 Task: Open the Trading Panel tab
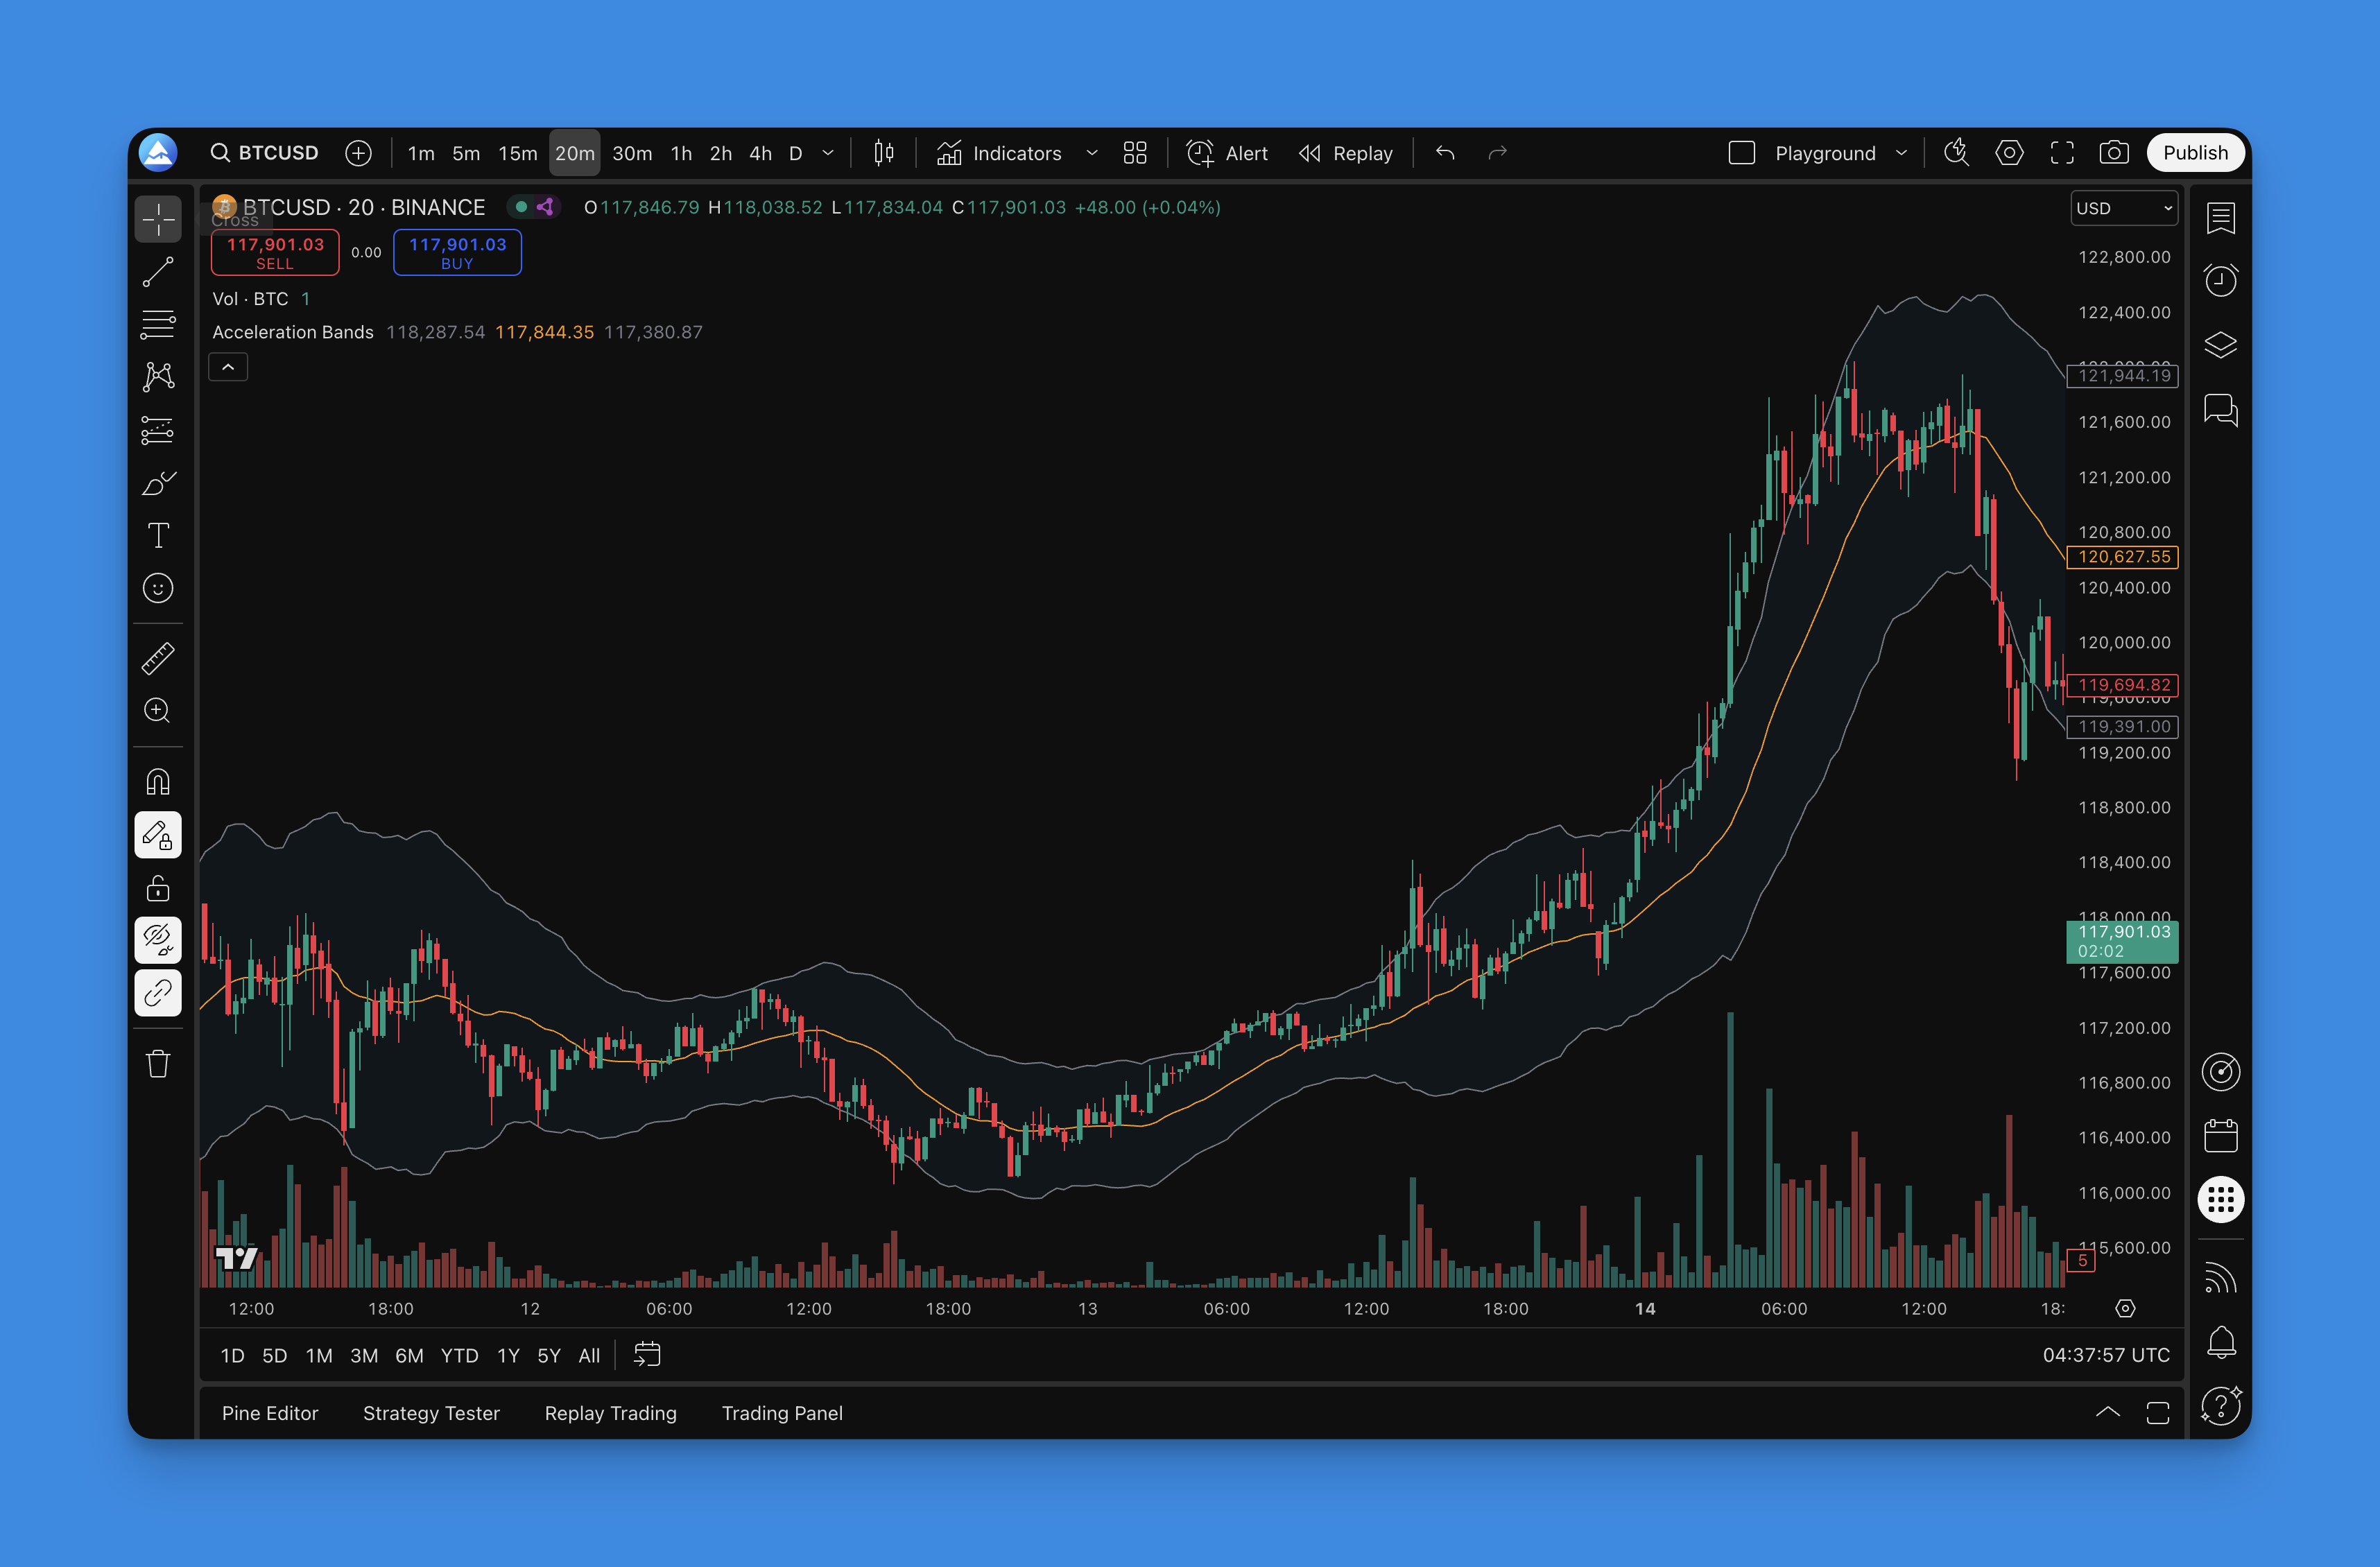click(782, 1413)
